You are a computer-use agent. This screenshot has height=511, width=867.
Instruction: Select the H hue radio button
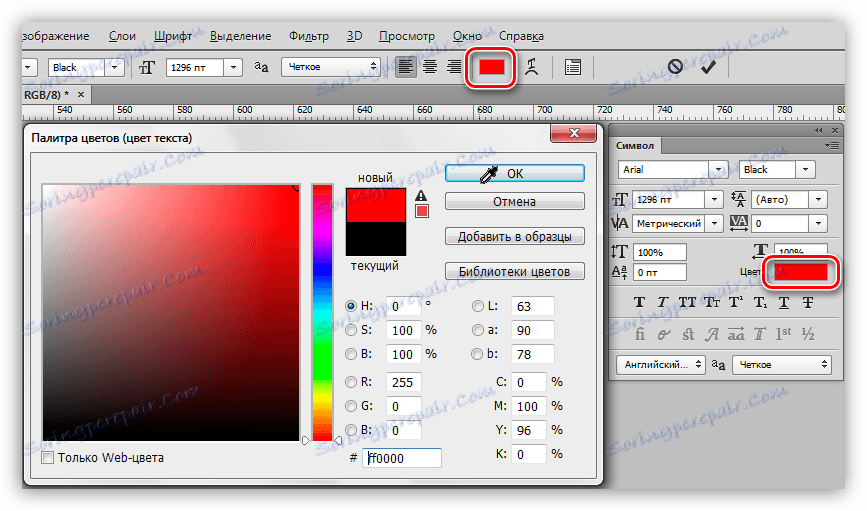click(x=351, y=306)
